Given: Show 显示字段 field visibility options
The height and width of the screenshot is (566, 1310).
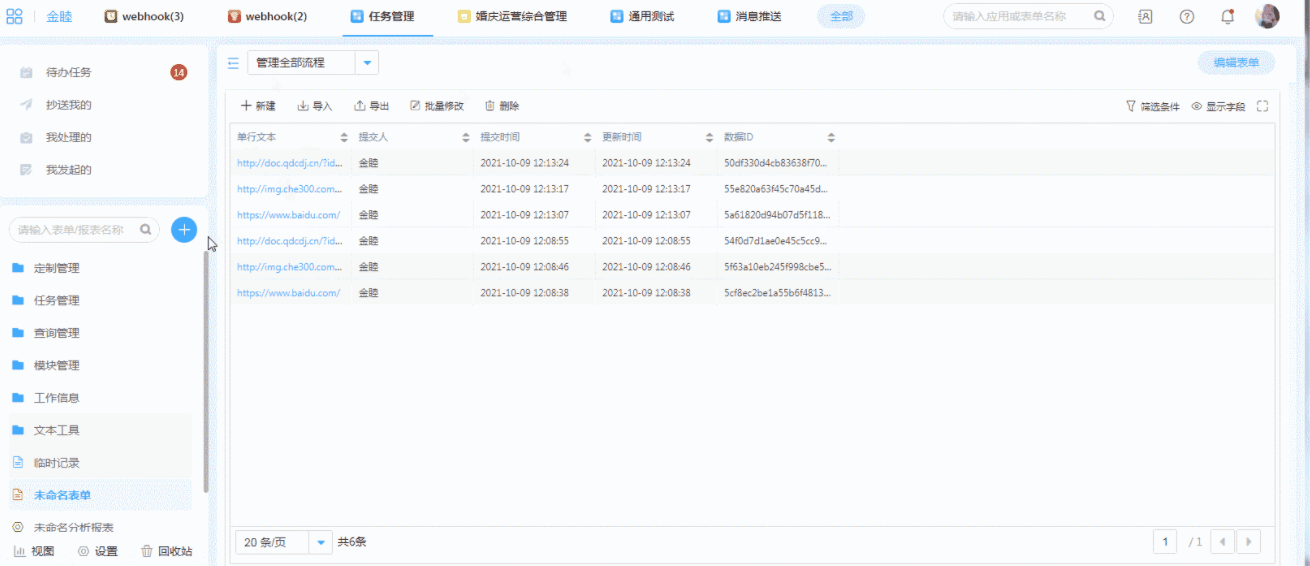Looking at the screenshot, I should [x=1218, y=106].
